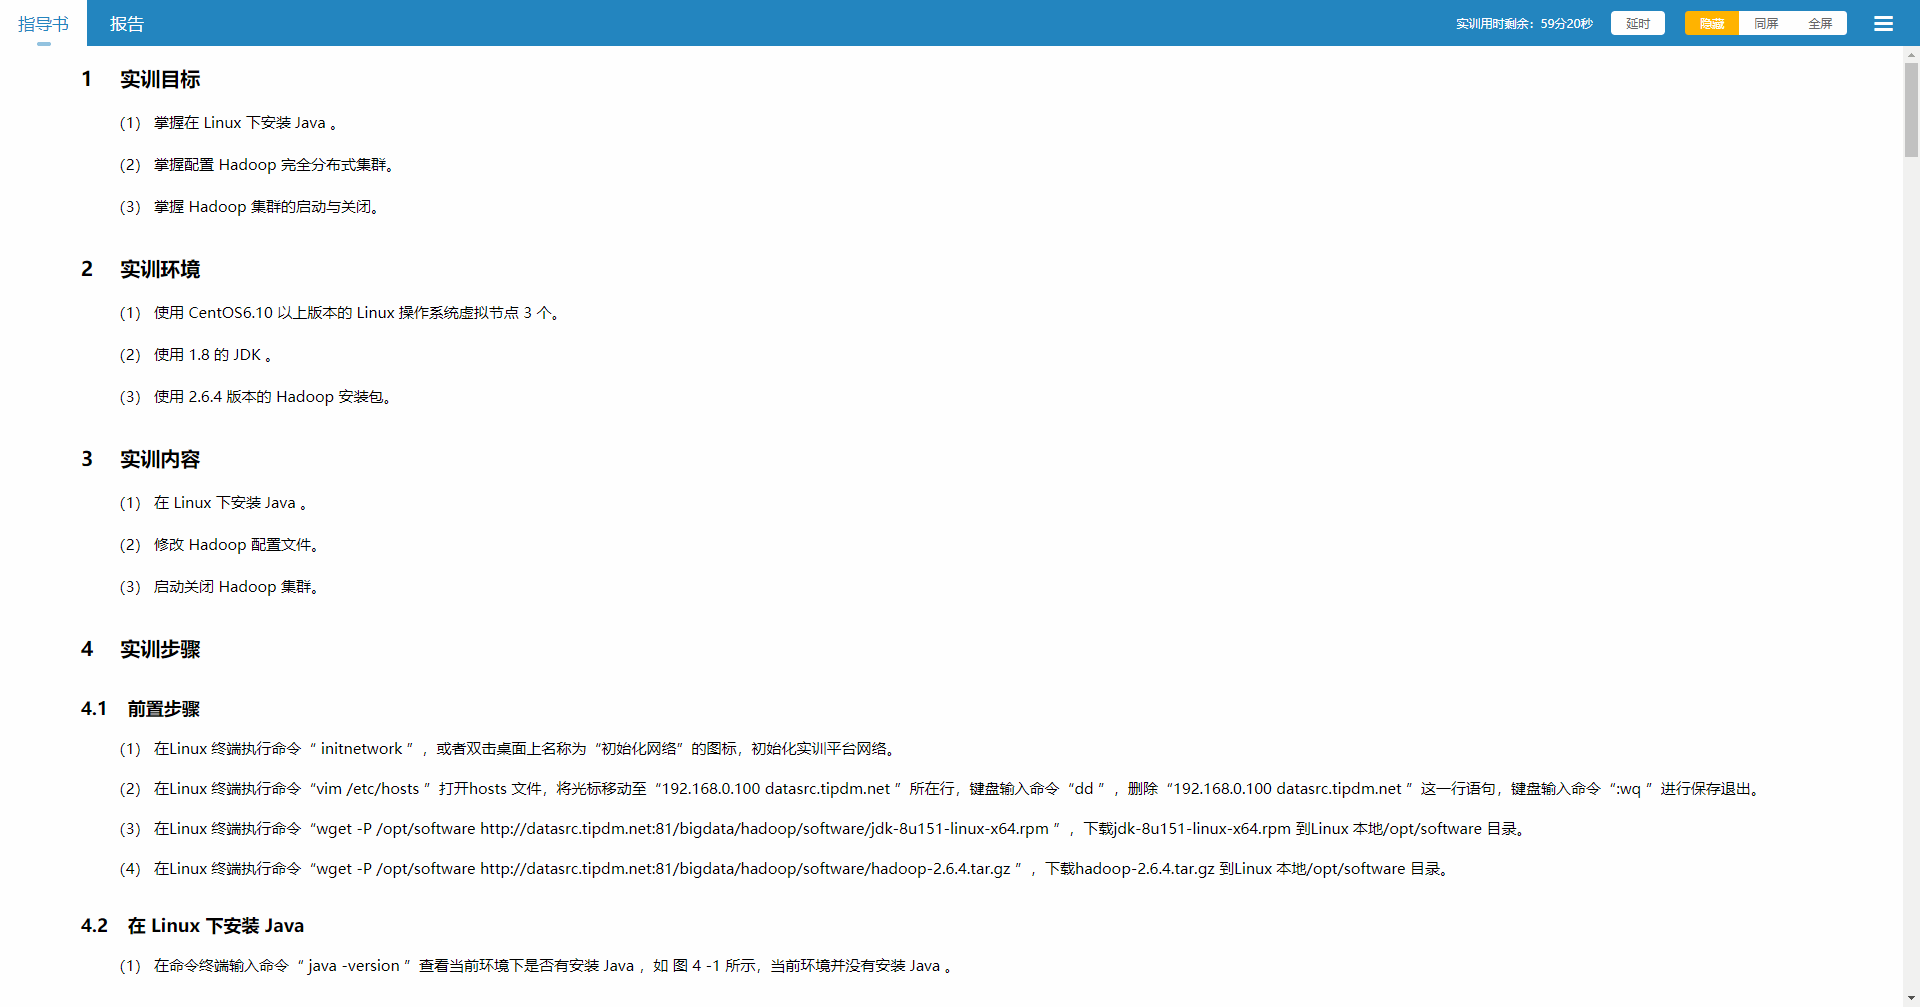Screen dimensions: 1920x1007
Task: Switch to the 指导书 tab
Action: click(43, 23)
